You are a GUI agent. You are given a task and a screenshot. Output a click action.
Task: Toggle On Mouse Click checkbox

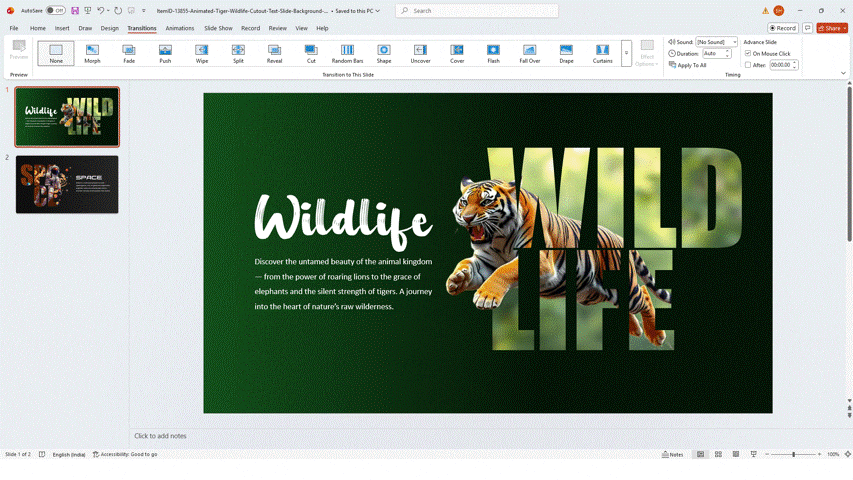(x=748, y=53)
